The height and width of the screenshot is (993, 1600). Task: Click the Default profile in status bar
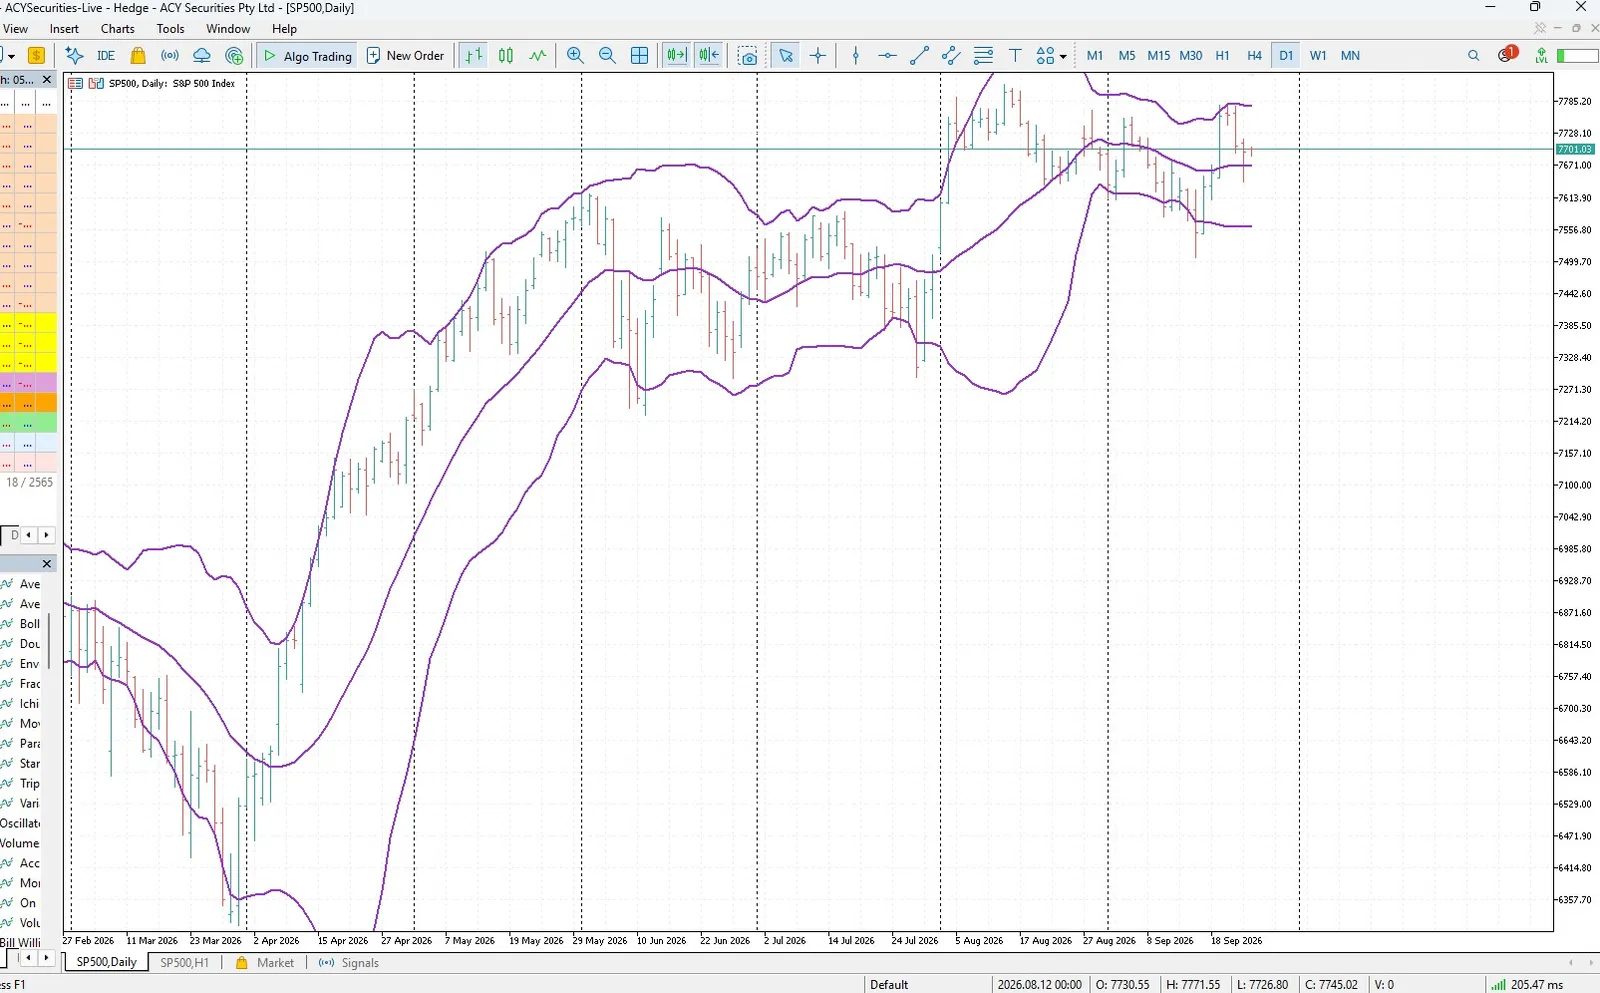[x=889, y=985]
